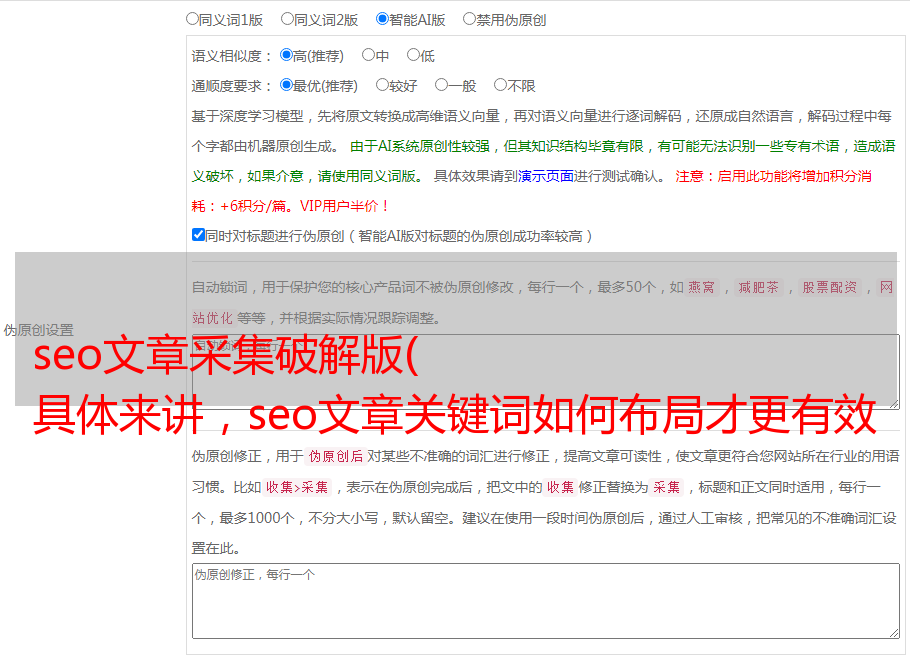
Task: Set 通顺度要求 to 不限
Action: click(500, 85)
